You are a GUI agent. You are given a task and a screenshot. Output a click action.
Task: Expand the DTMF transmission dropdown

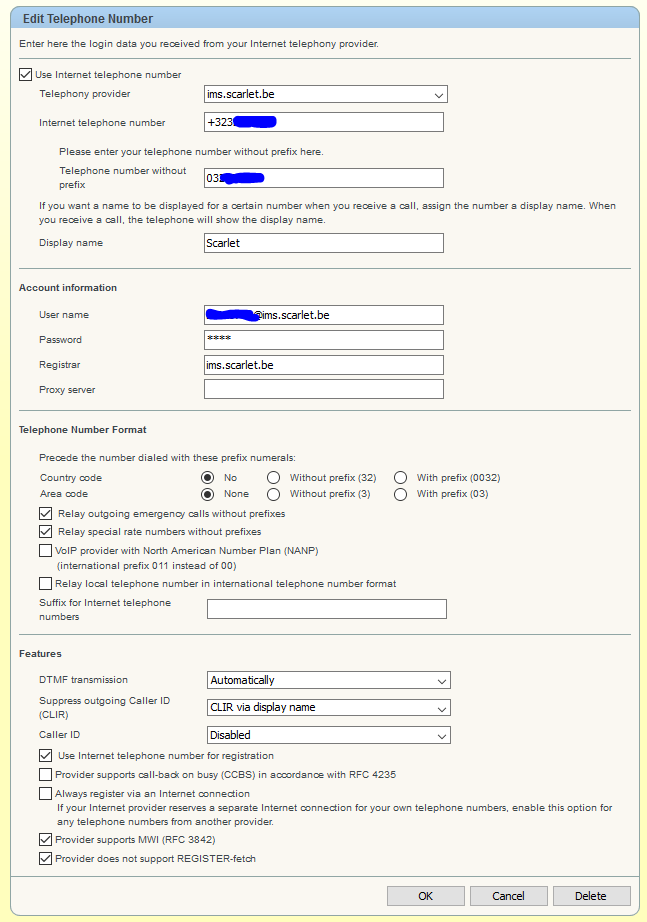click(328, 680)
